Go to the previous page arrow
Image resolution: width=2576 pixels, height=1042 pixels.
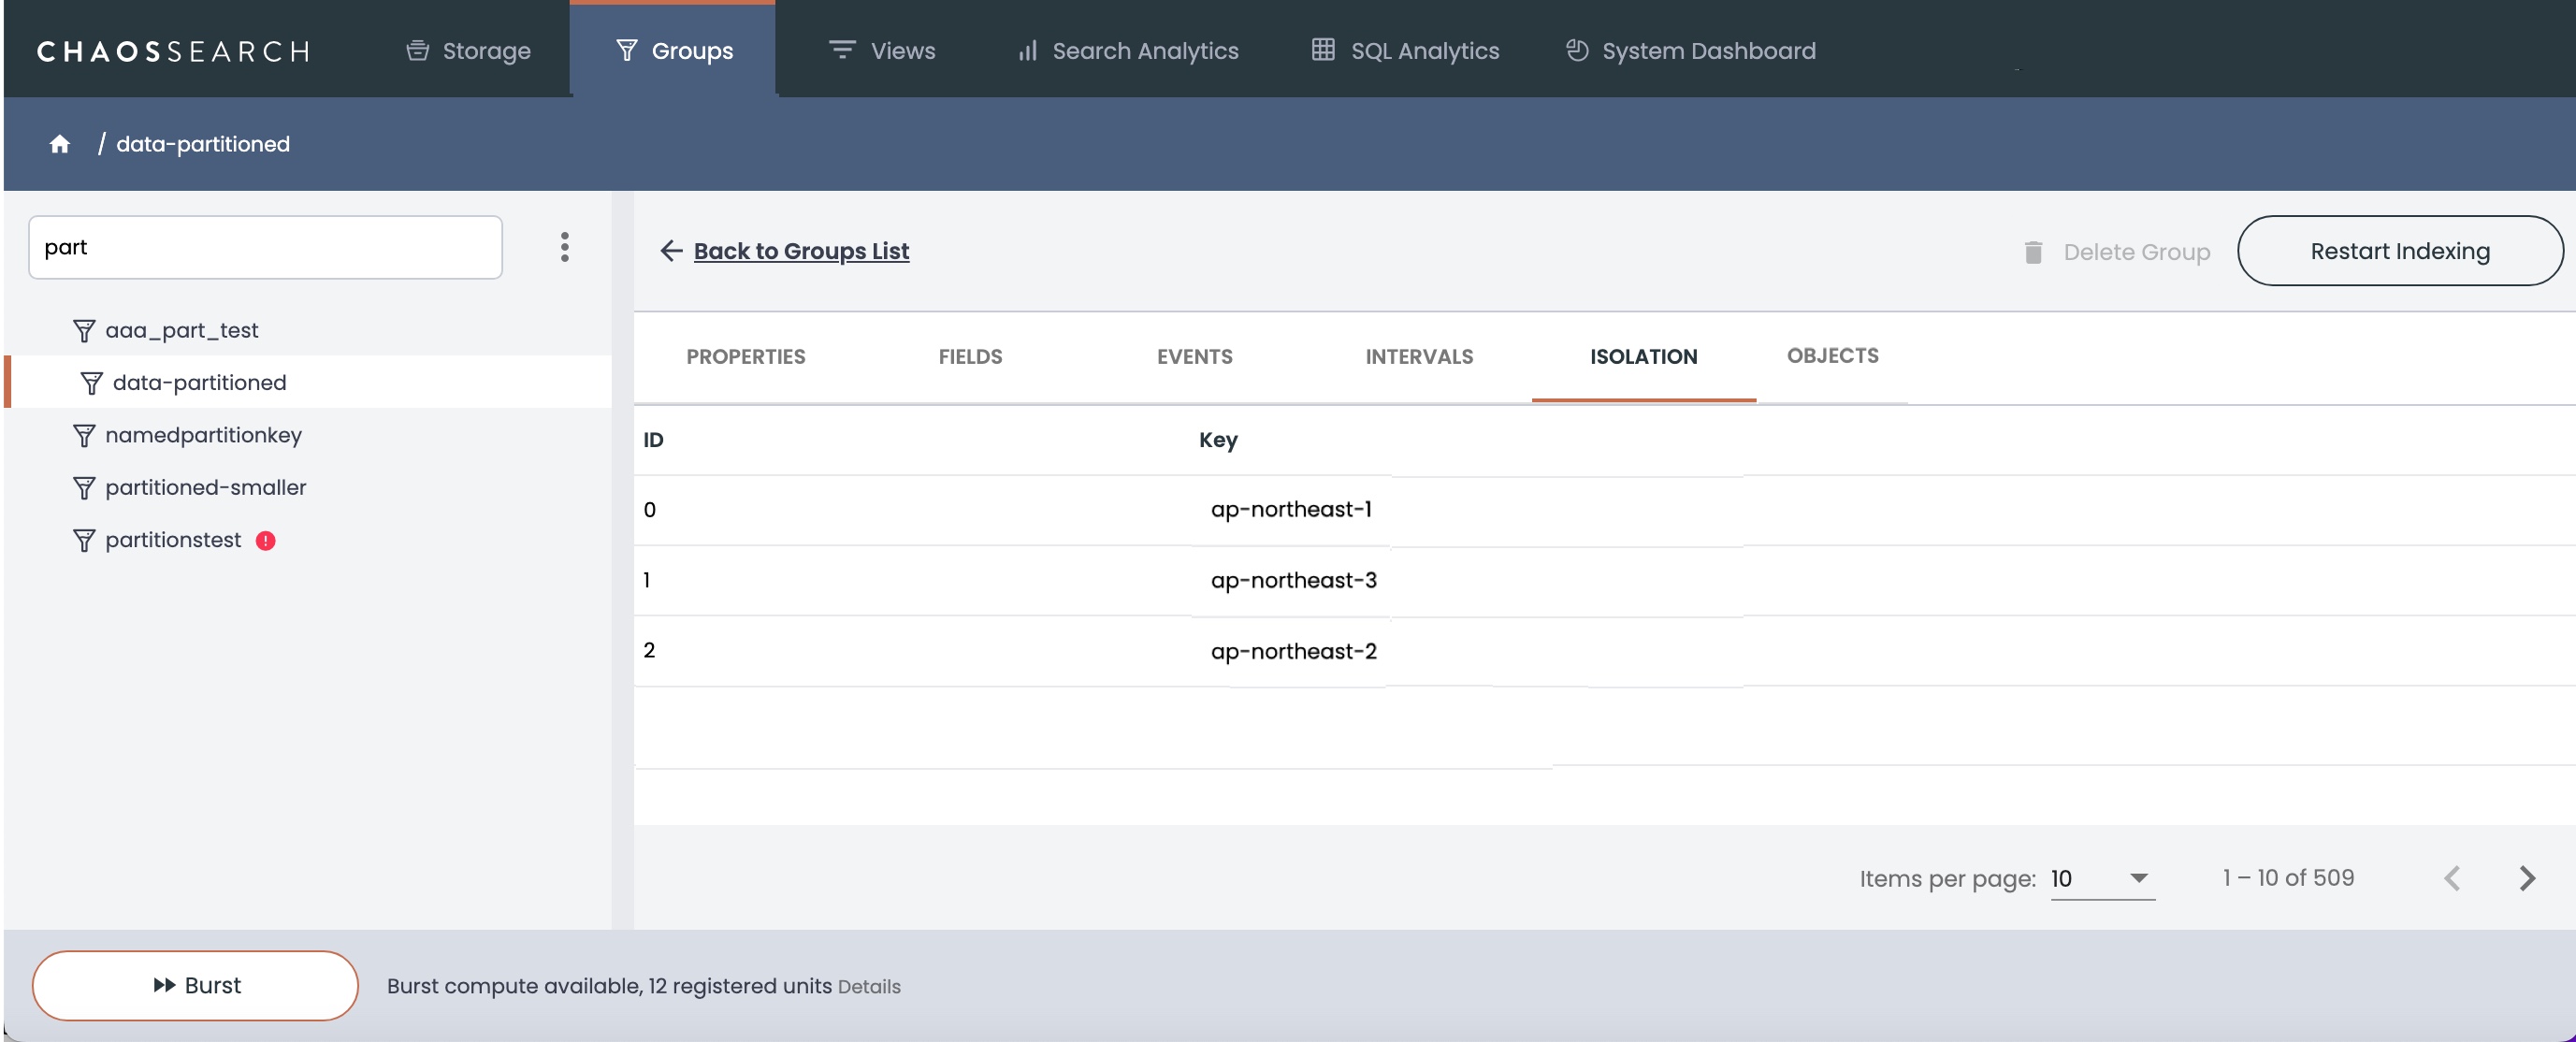coord(2452,878)
